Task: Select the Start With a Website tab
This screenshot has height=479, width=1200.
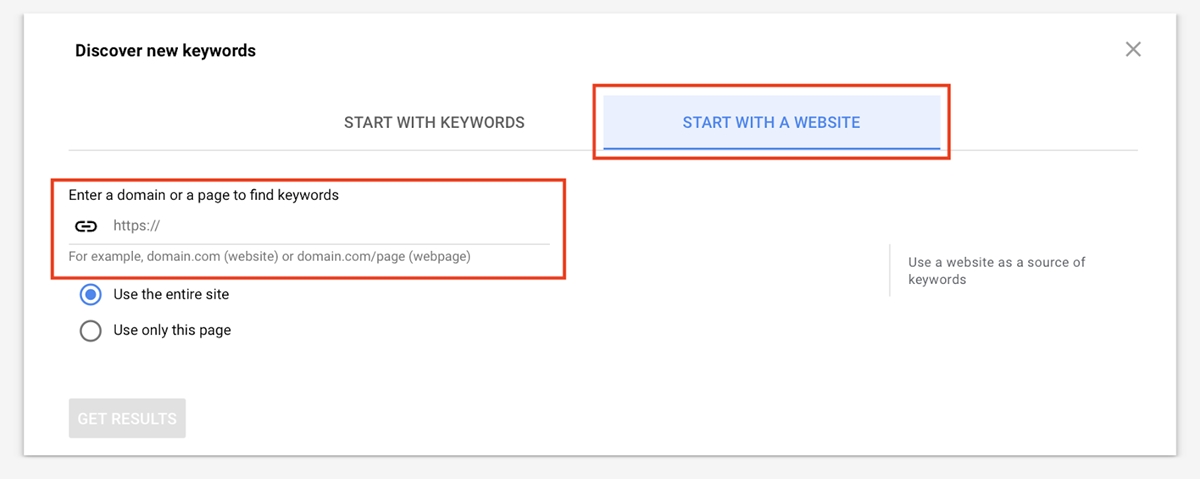Action: [771, 122]
